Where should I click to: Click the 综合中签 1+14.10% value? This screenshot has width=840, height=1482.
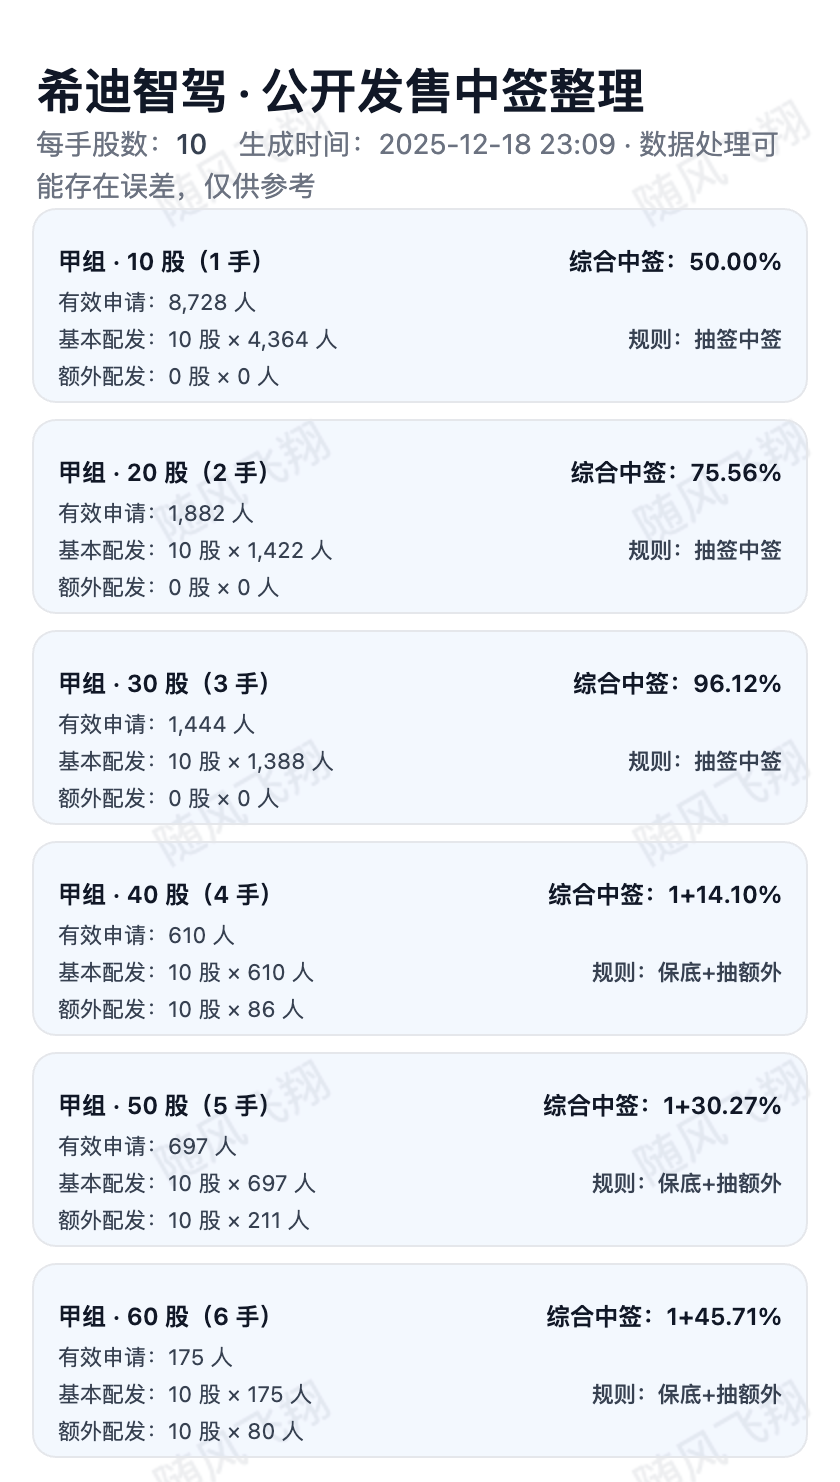click(x=664, y=895)
